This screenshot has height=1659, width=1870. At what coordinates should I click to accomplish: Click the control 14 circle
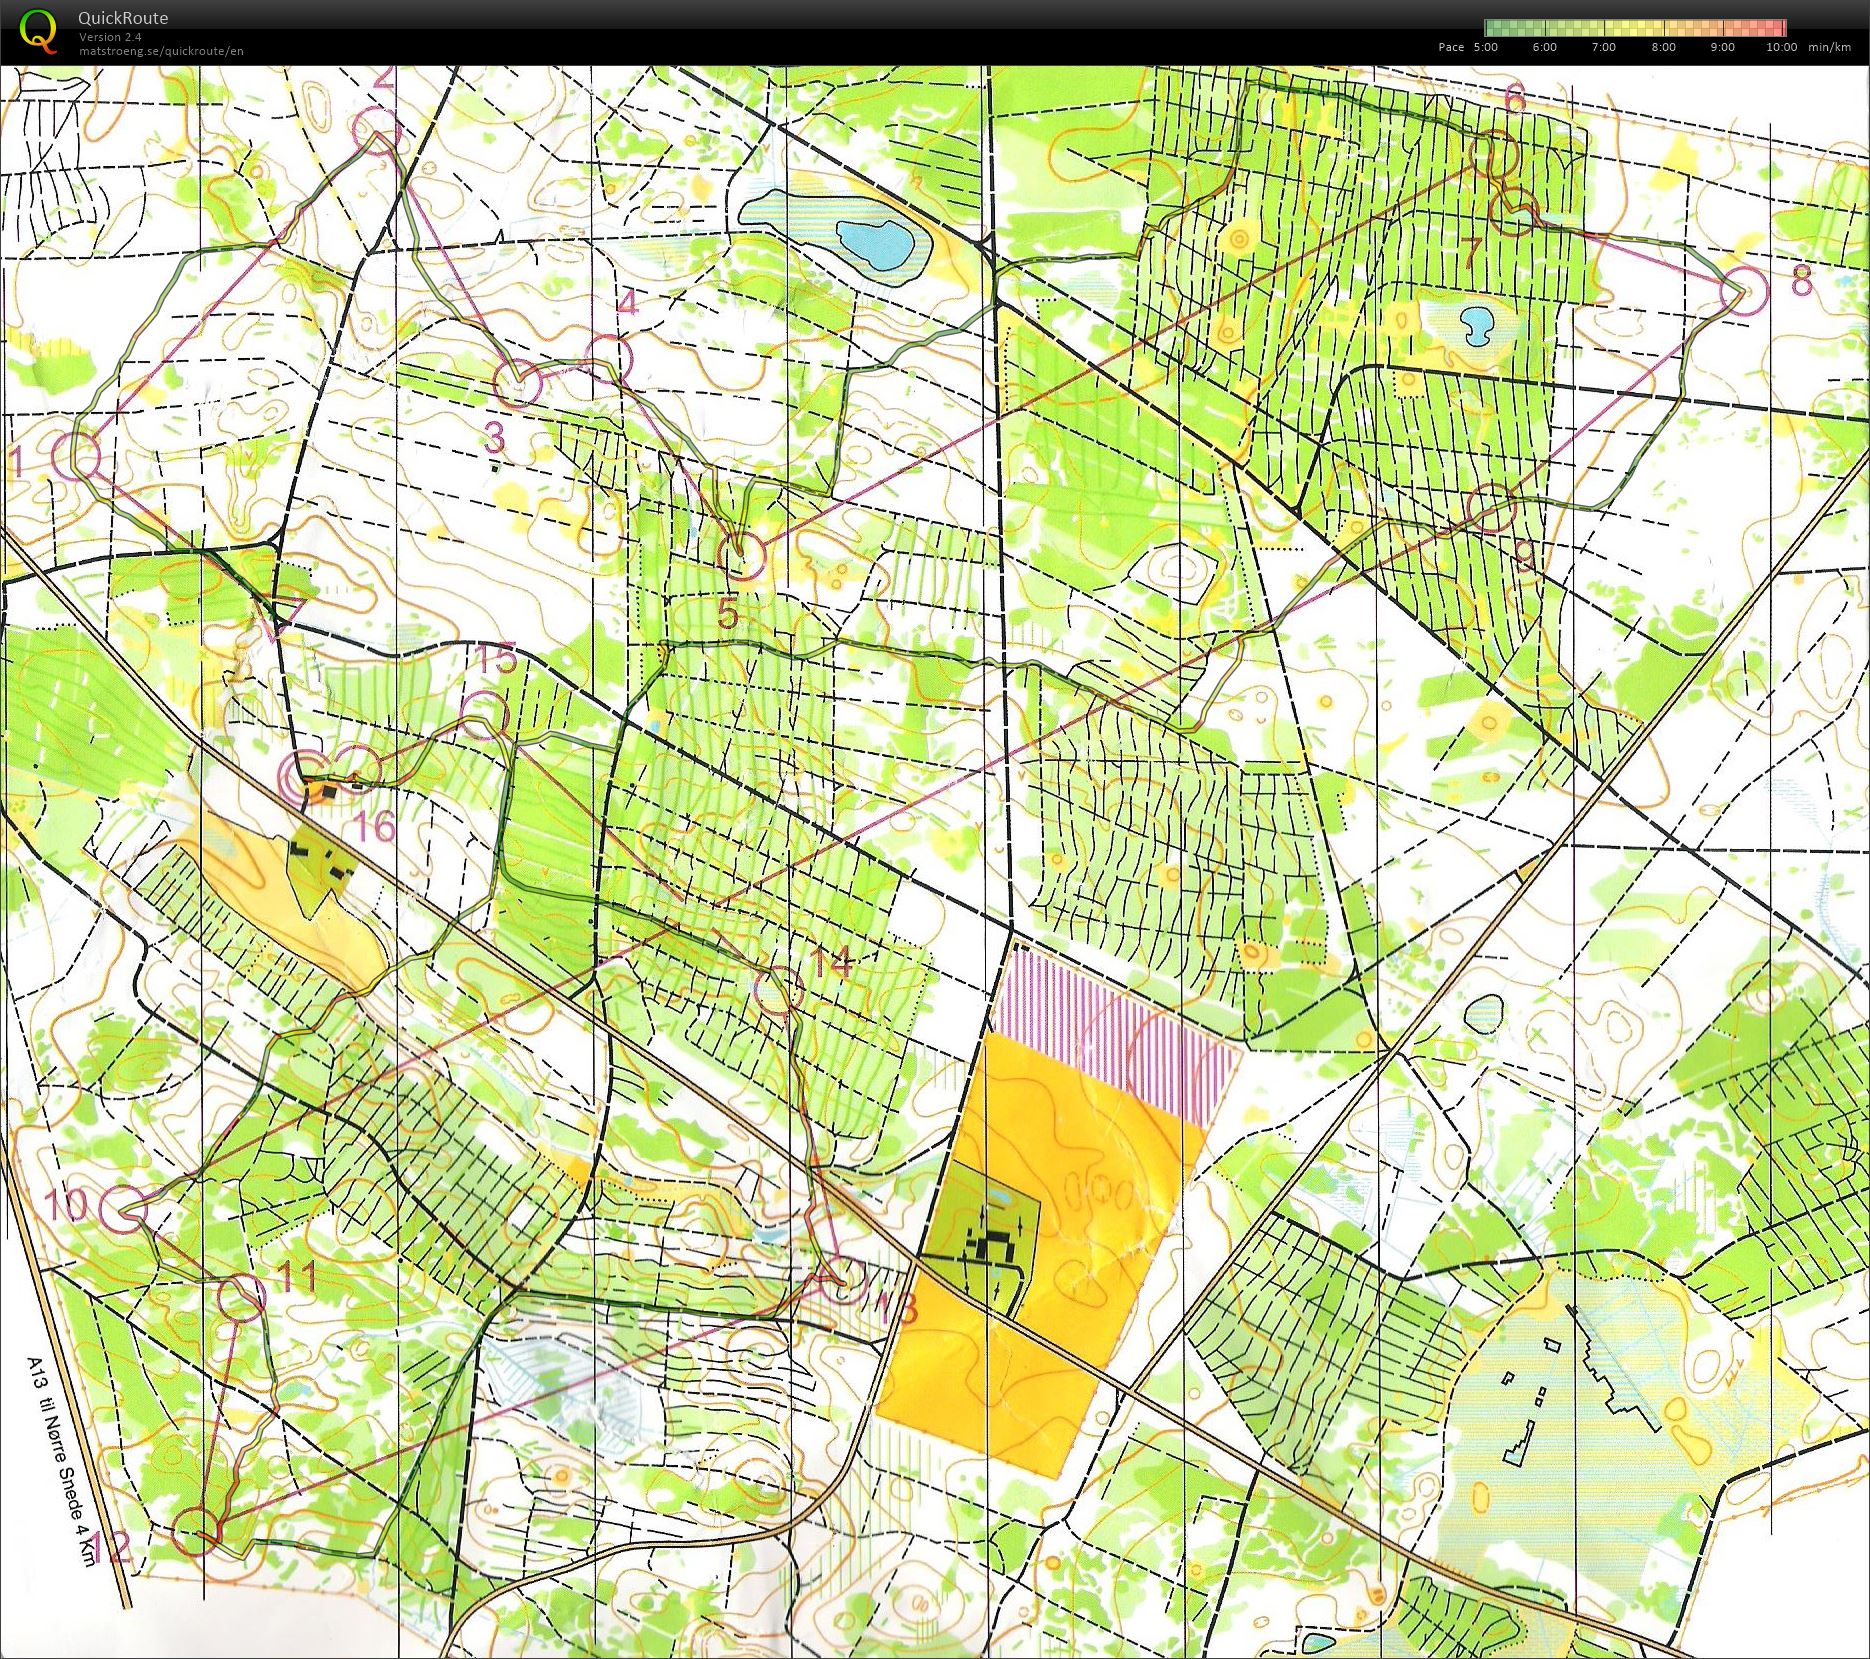pos(778,992)
